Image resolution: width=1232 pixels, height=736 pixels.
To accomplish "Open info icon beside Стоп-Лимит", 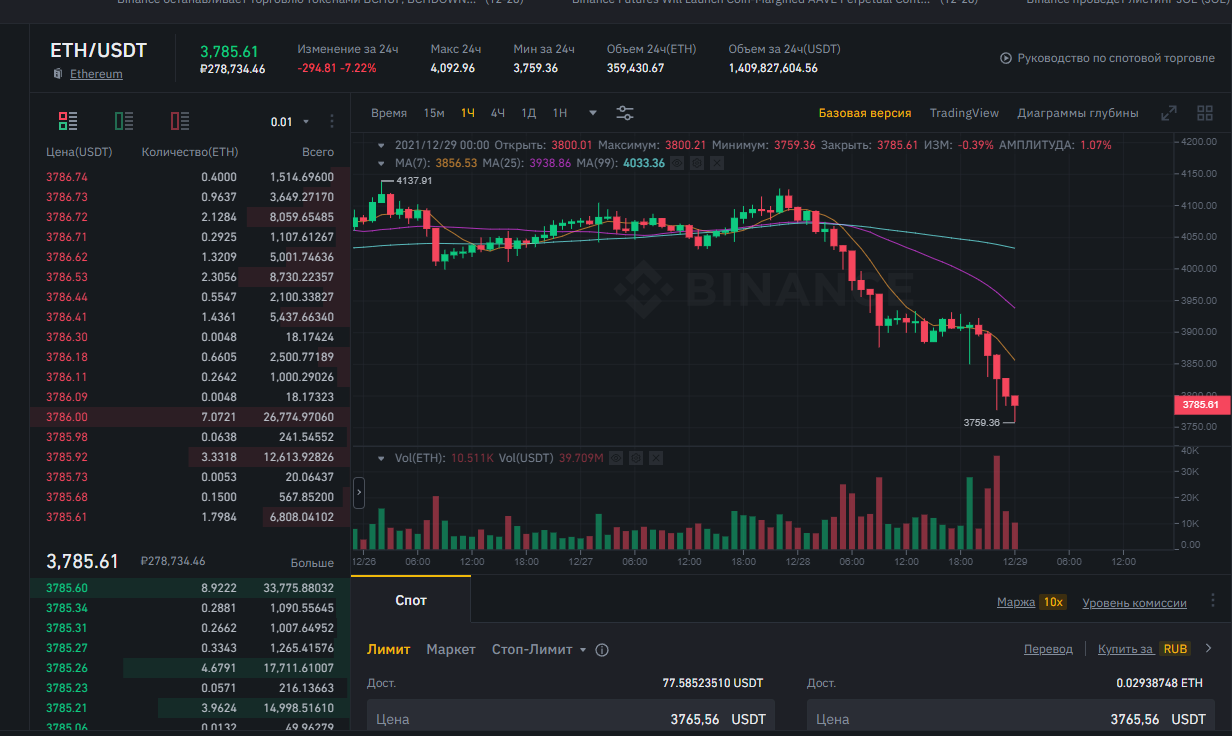I will tap(602, 649).
